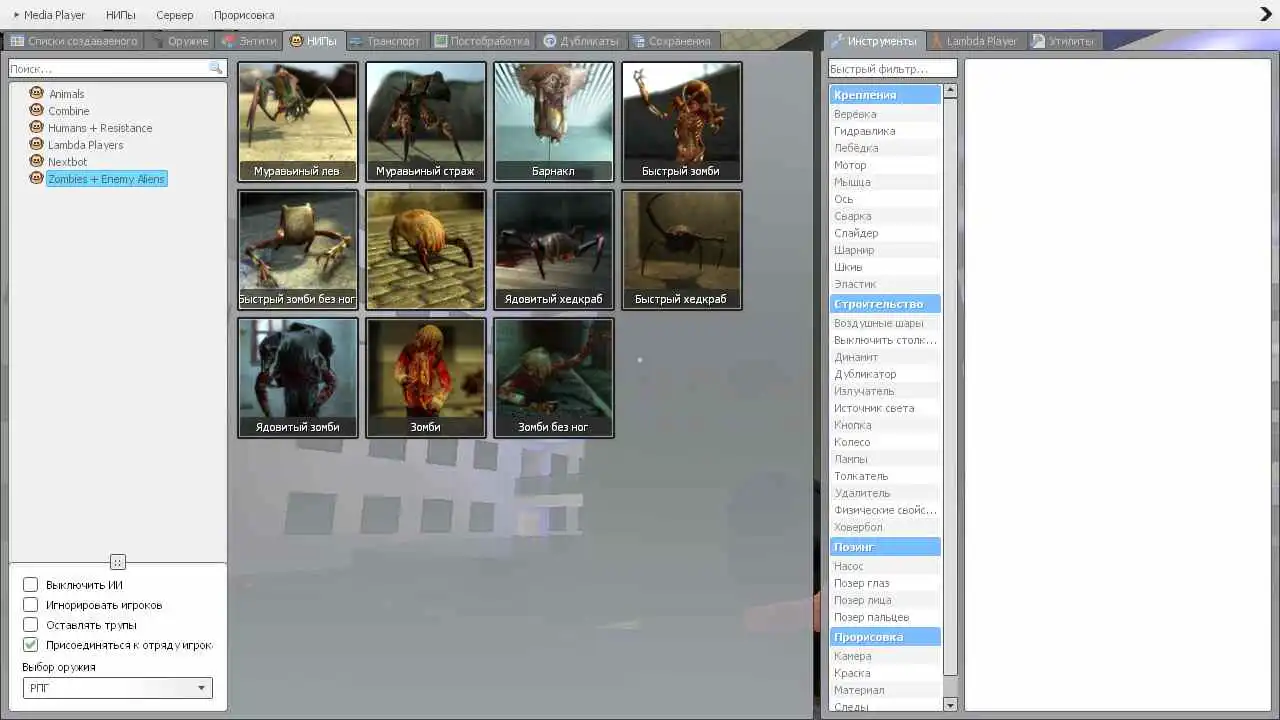Switch to the Утилиты tab
The height and width of the screenshot is (720, 1280).
coord(1064,41)
